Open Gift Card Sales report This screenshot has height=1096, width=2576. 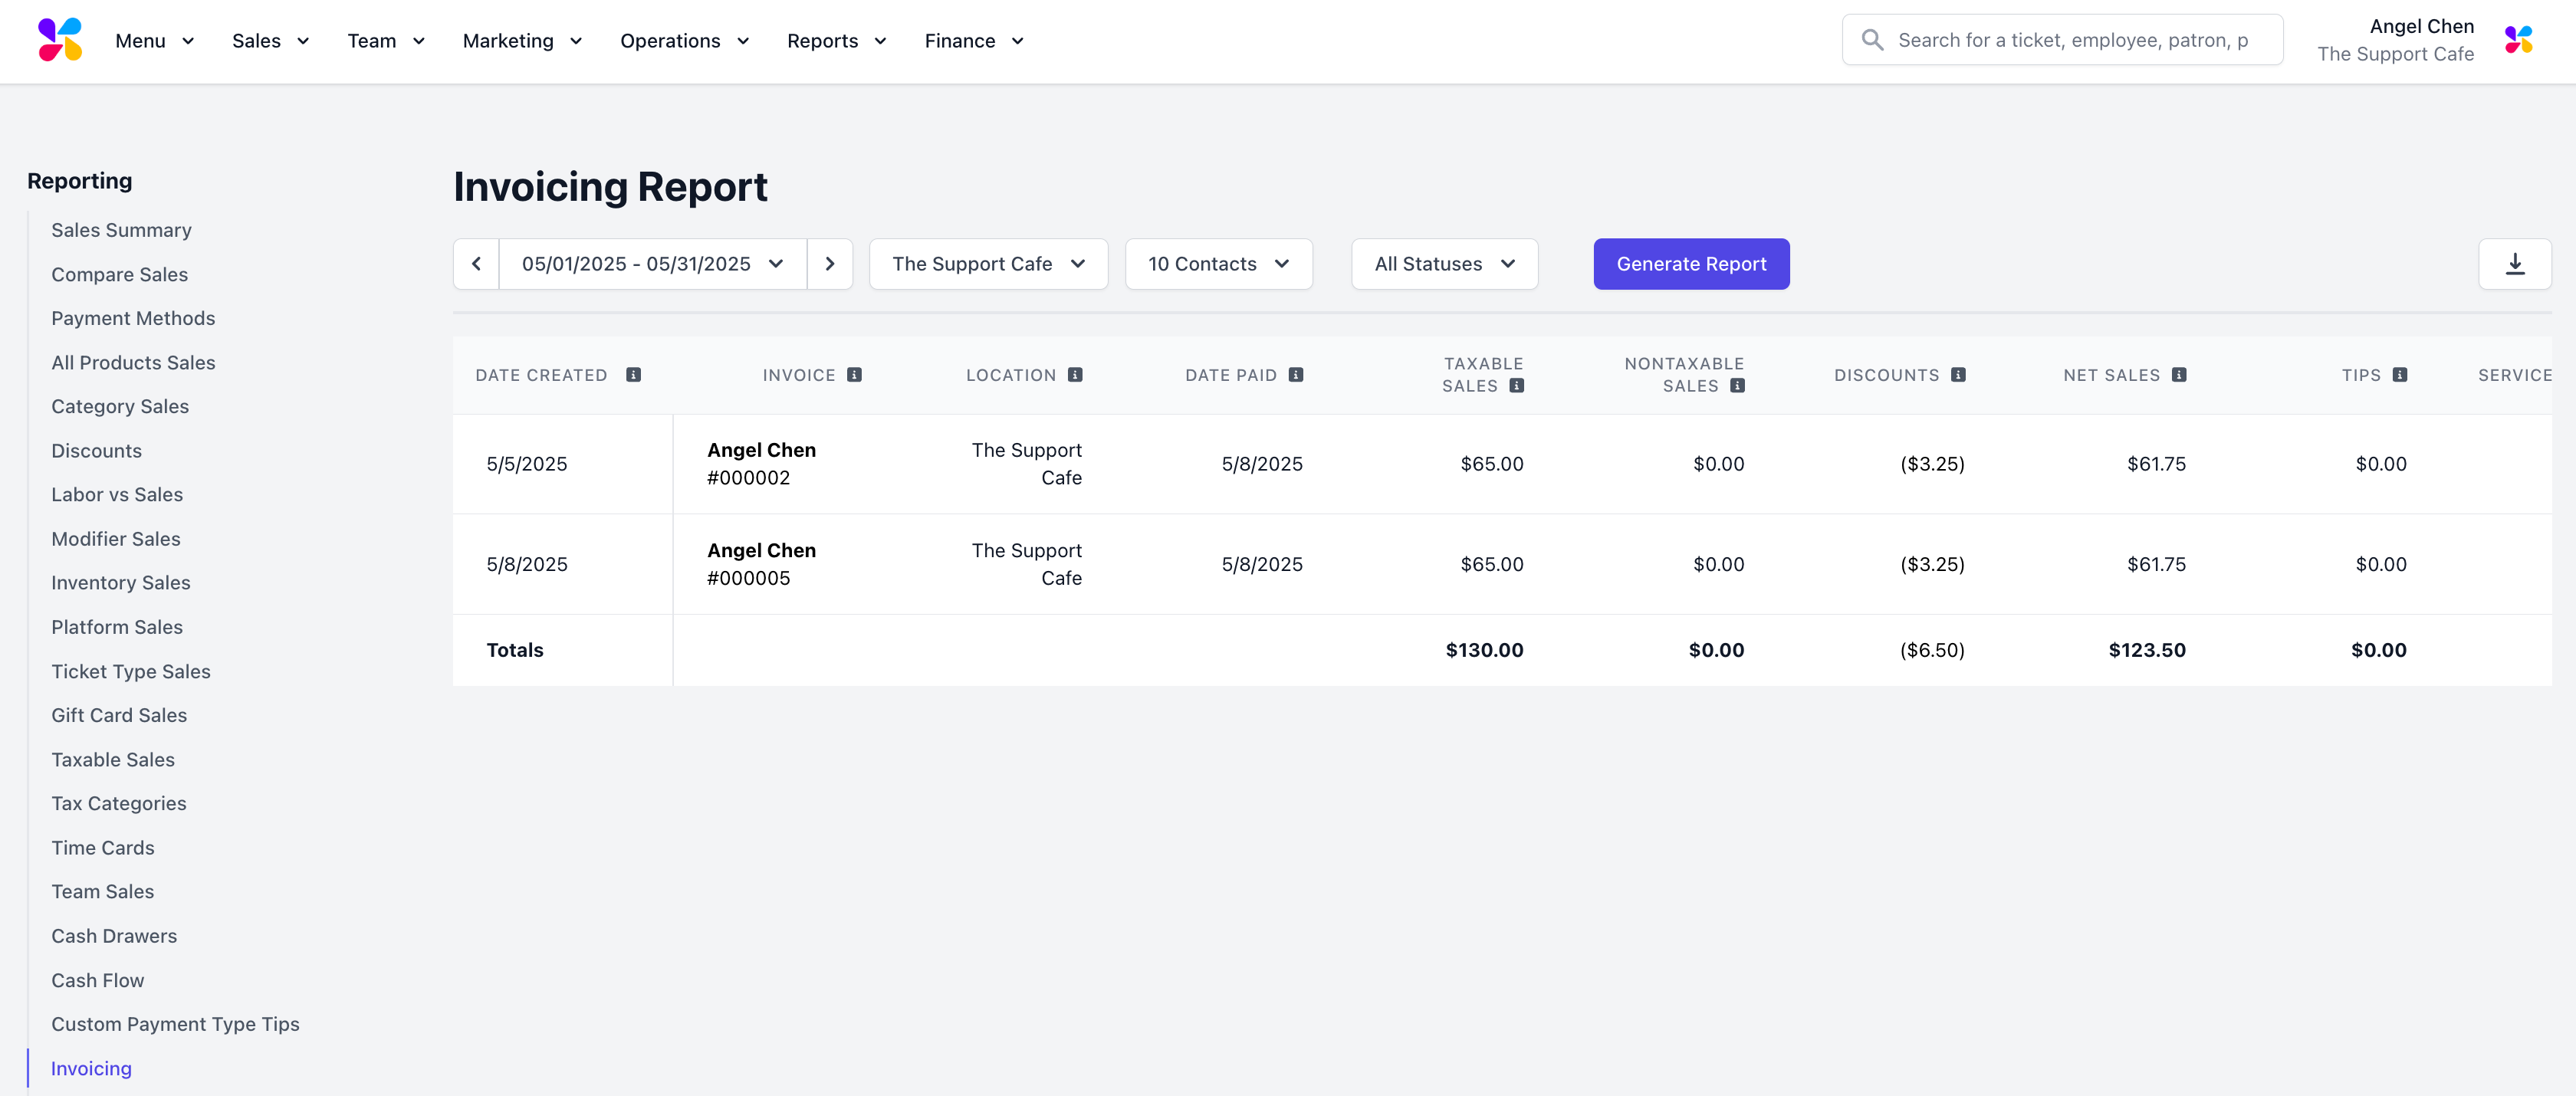point(119,716)
